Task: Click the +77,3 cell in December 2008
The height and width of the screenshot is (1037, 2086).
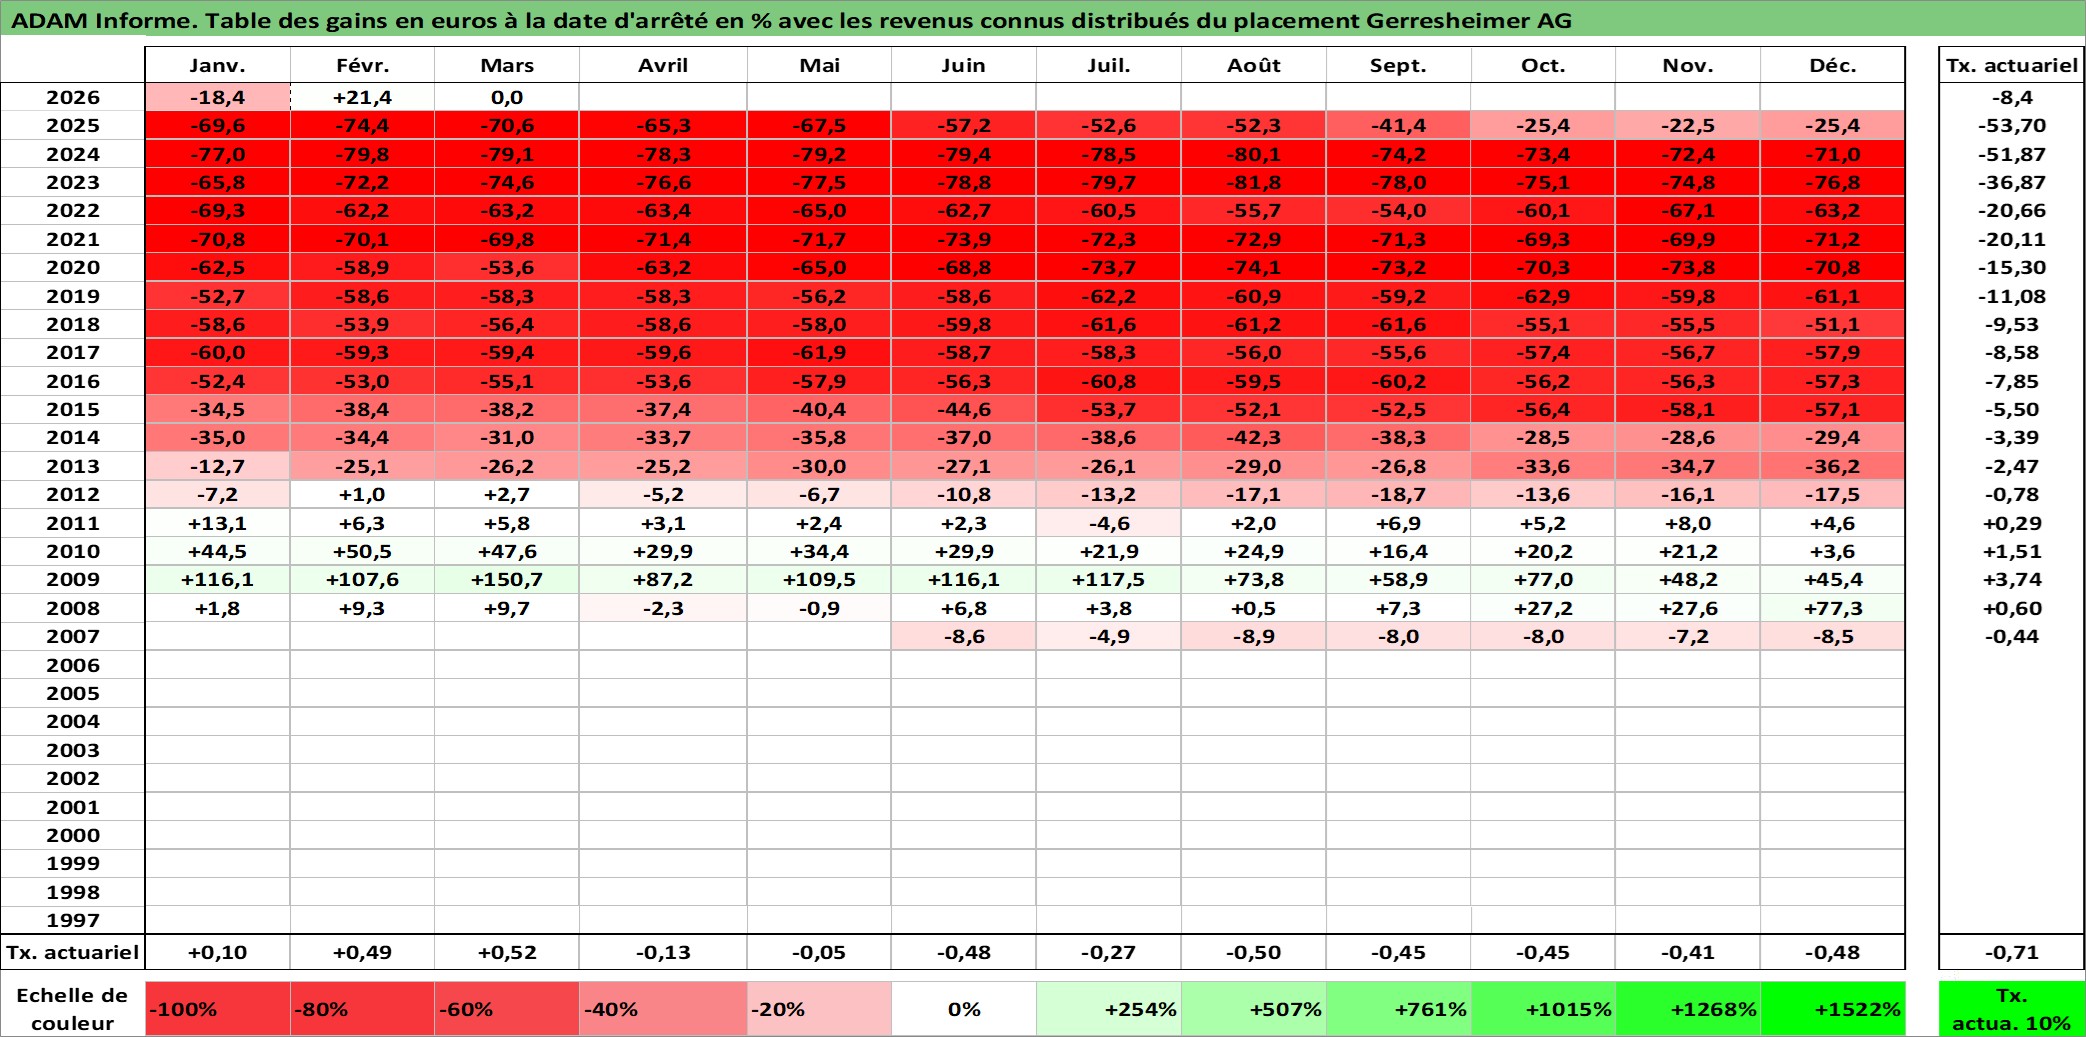Action: click(x=1833, y=608)
